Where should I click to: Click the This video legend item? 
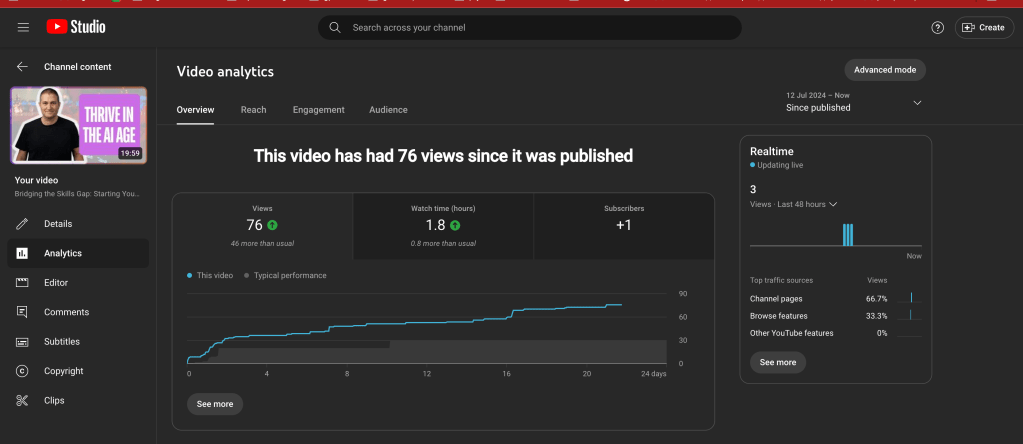[x=210, y=276]
